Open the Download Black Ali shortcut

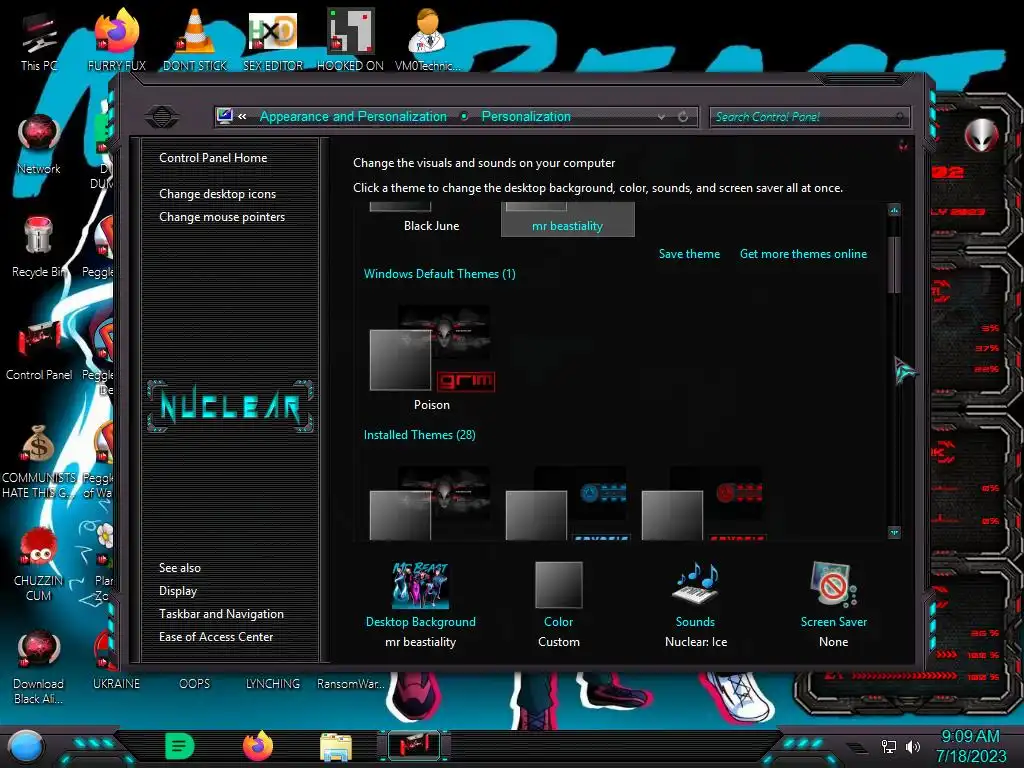39,667
